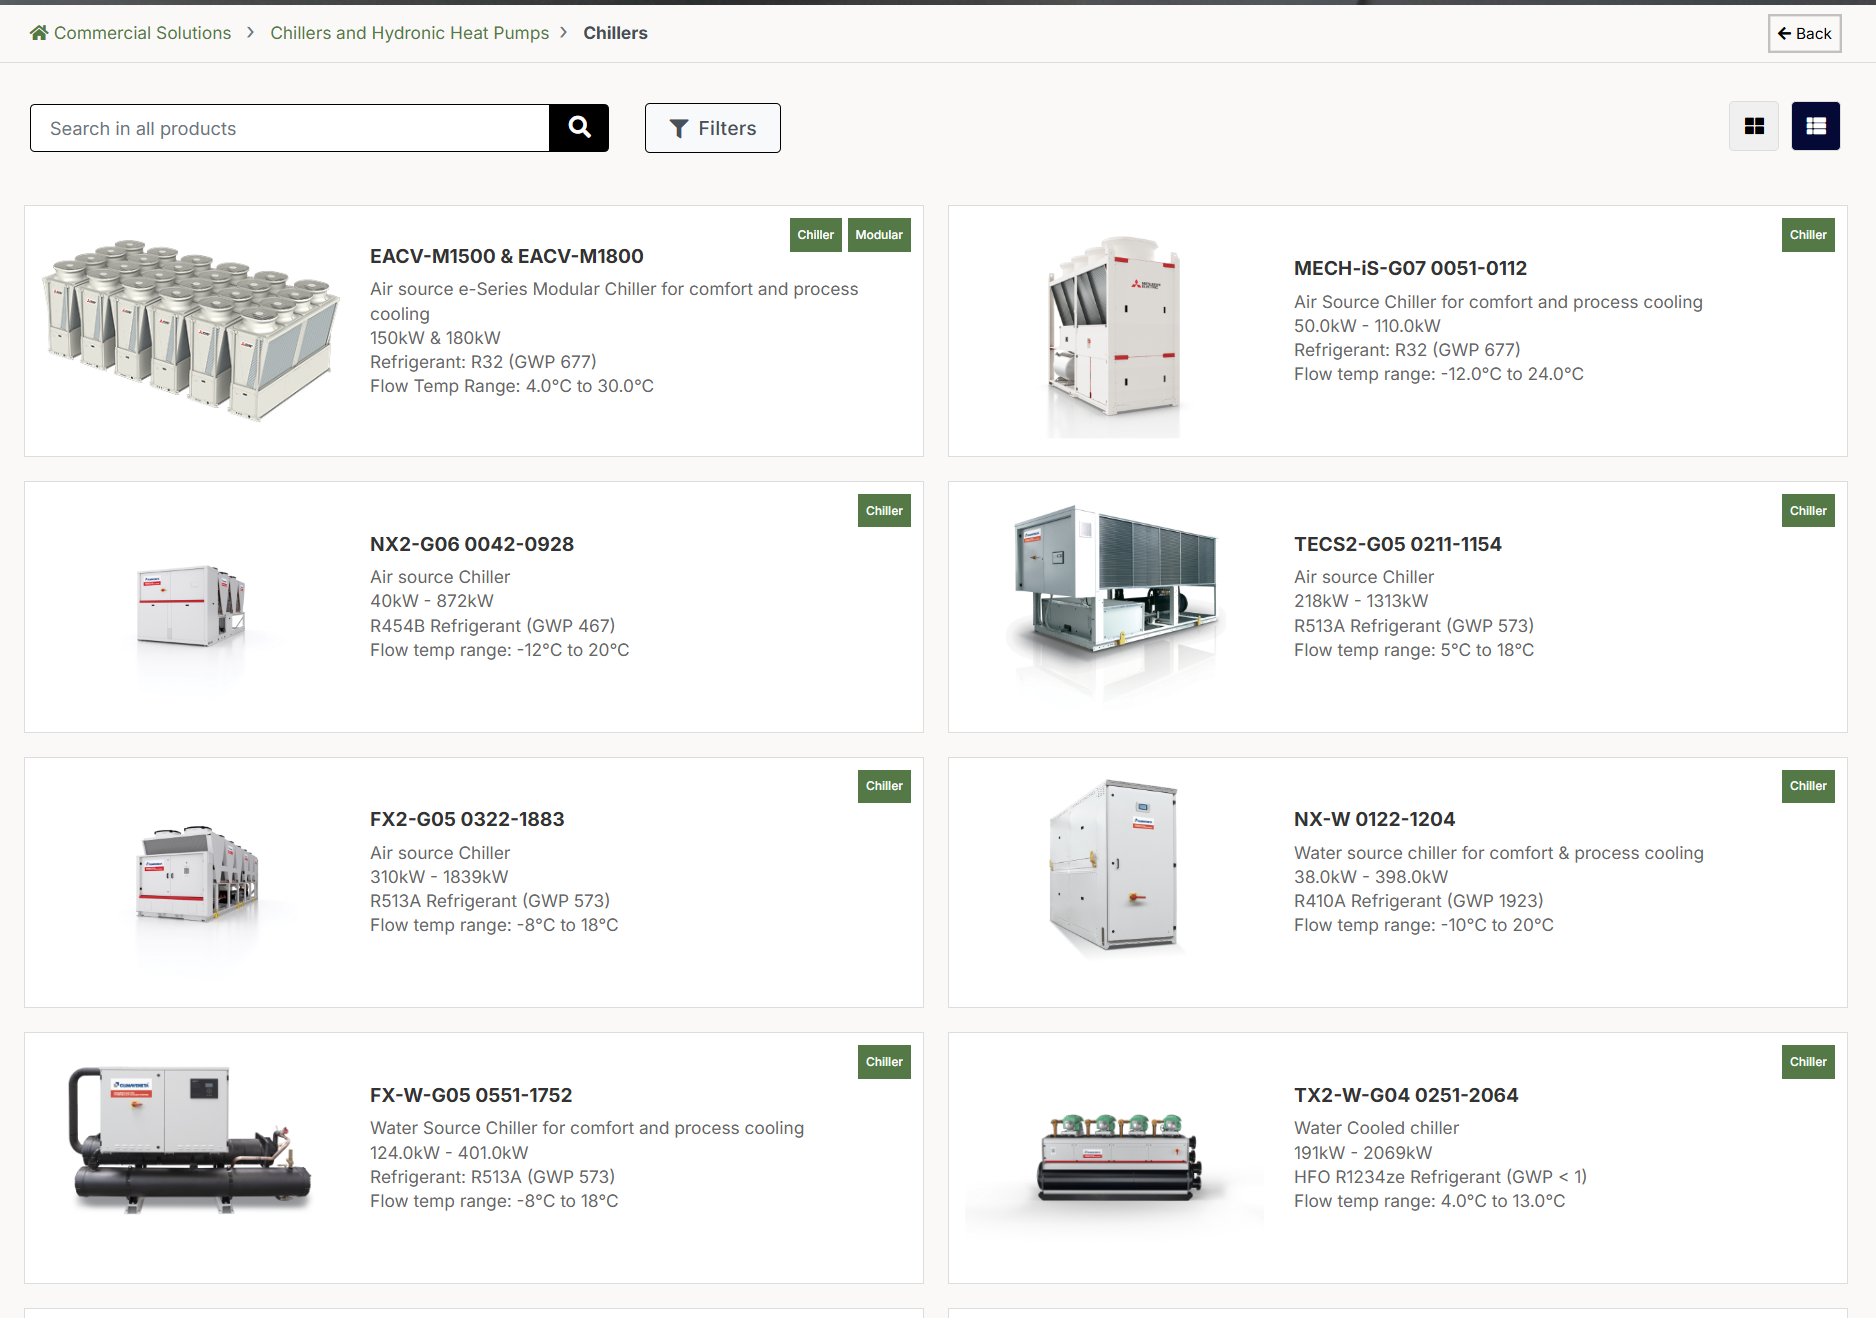Click the Chiller tag on EACV card

pos(815,235)
